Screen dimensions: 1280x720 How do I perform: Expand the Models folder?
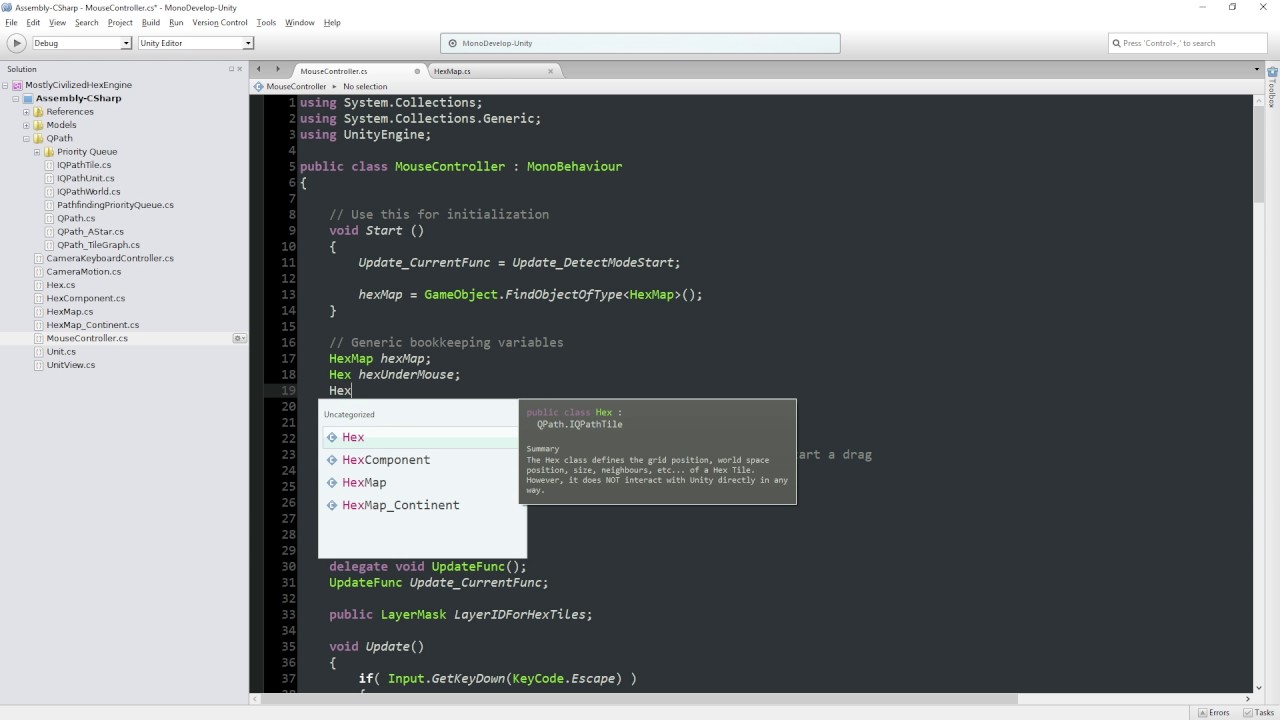27,125
